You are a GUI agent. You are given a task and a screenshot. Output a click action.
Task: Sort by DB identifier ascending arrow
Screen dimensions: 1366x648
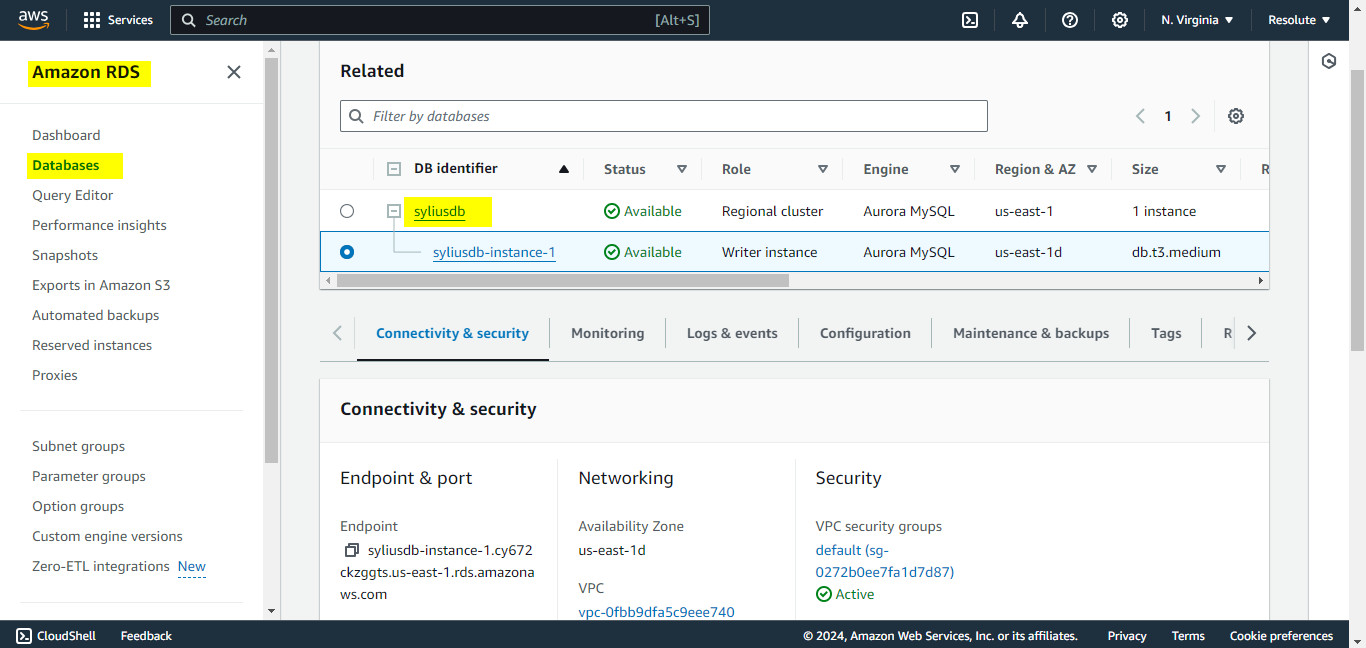coord(564,169)
